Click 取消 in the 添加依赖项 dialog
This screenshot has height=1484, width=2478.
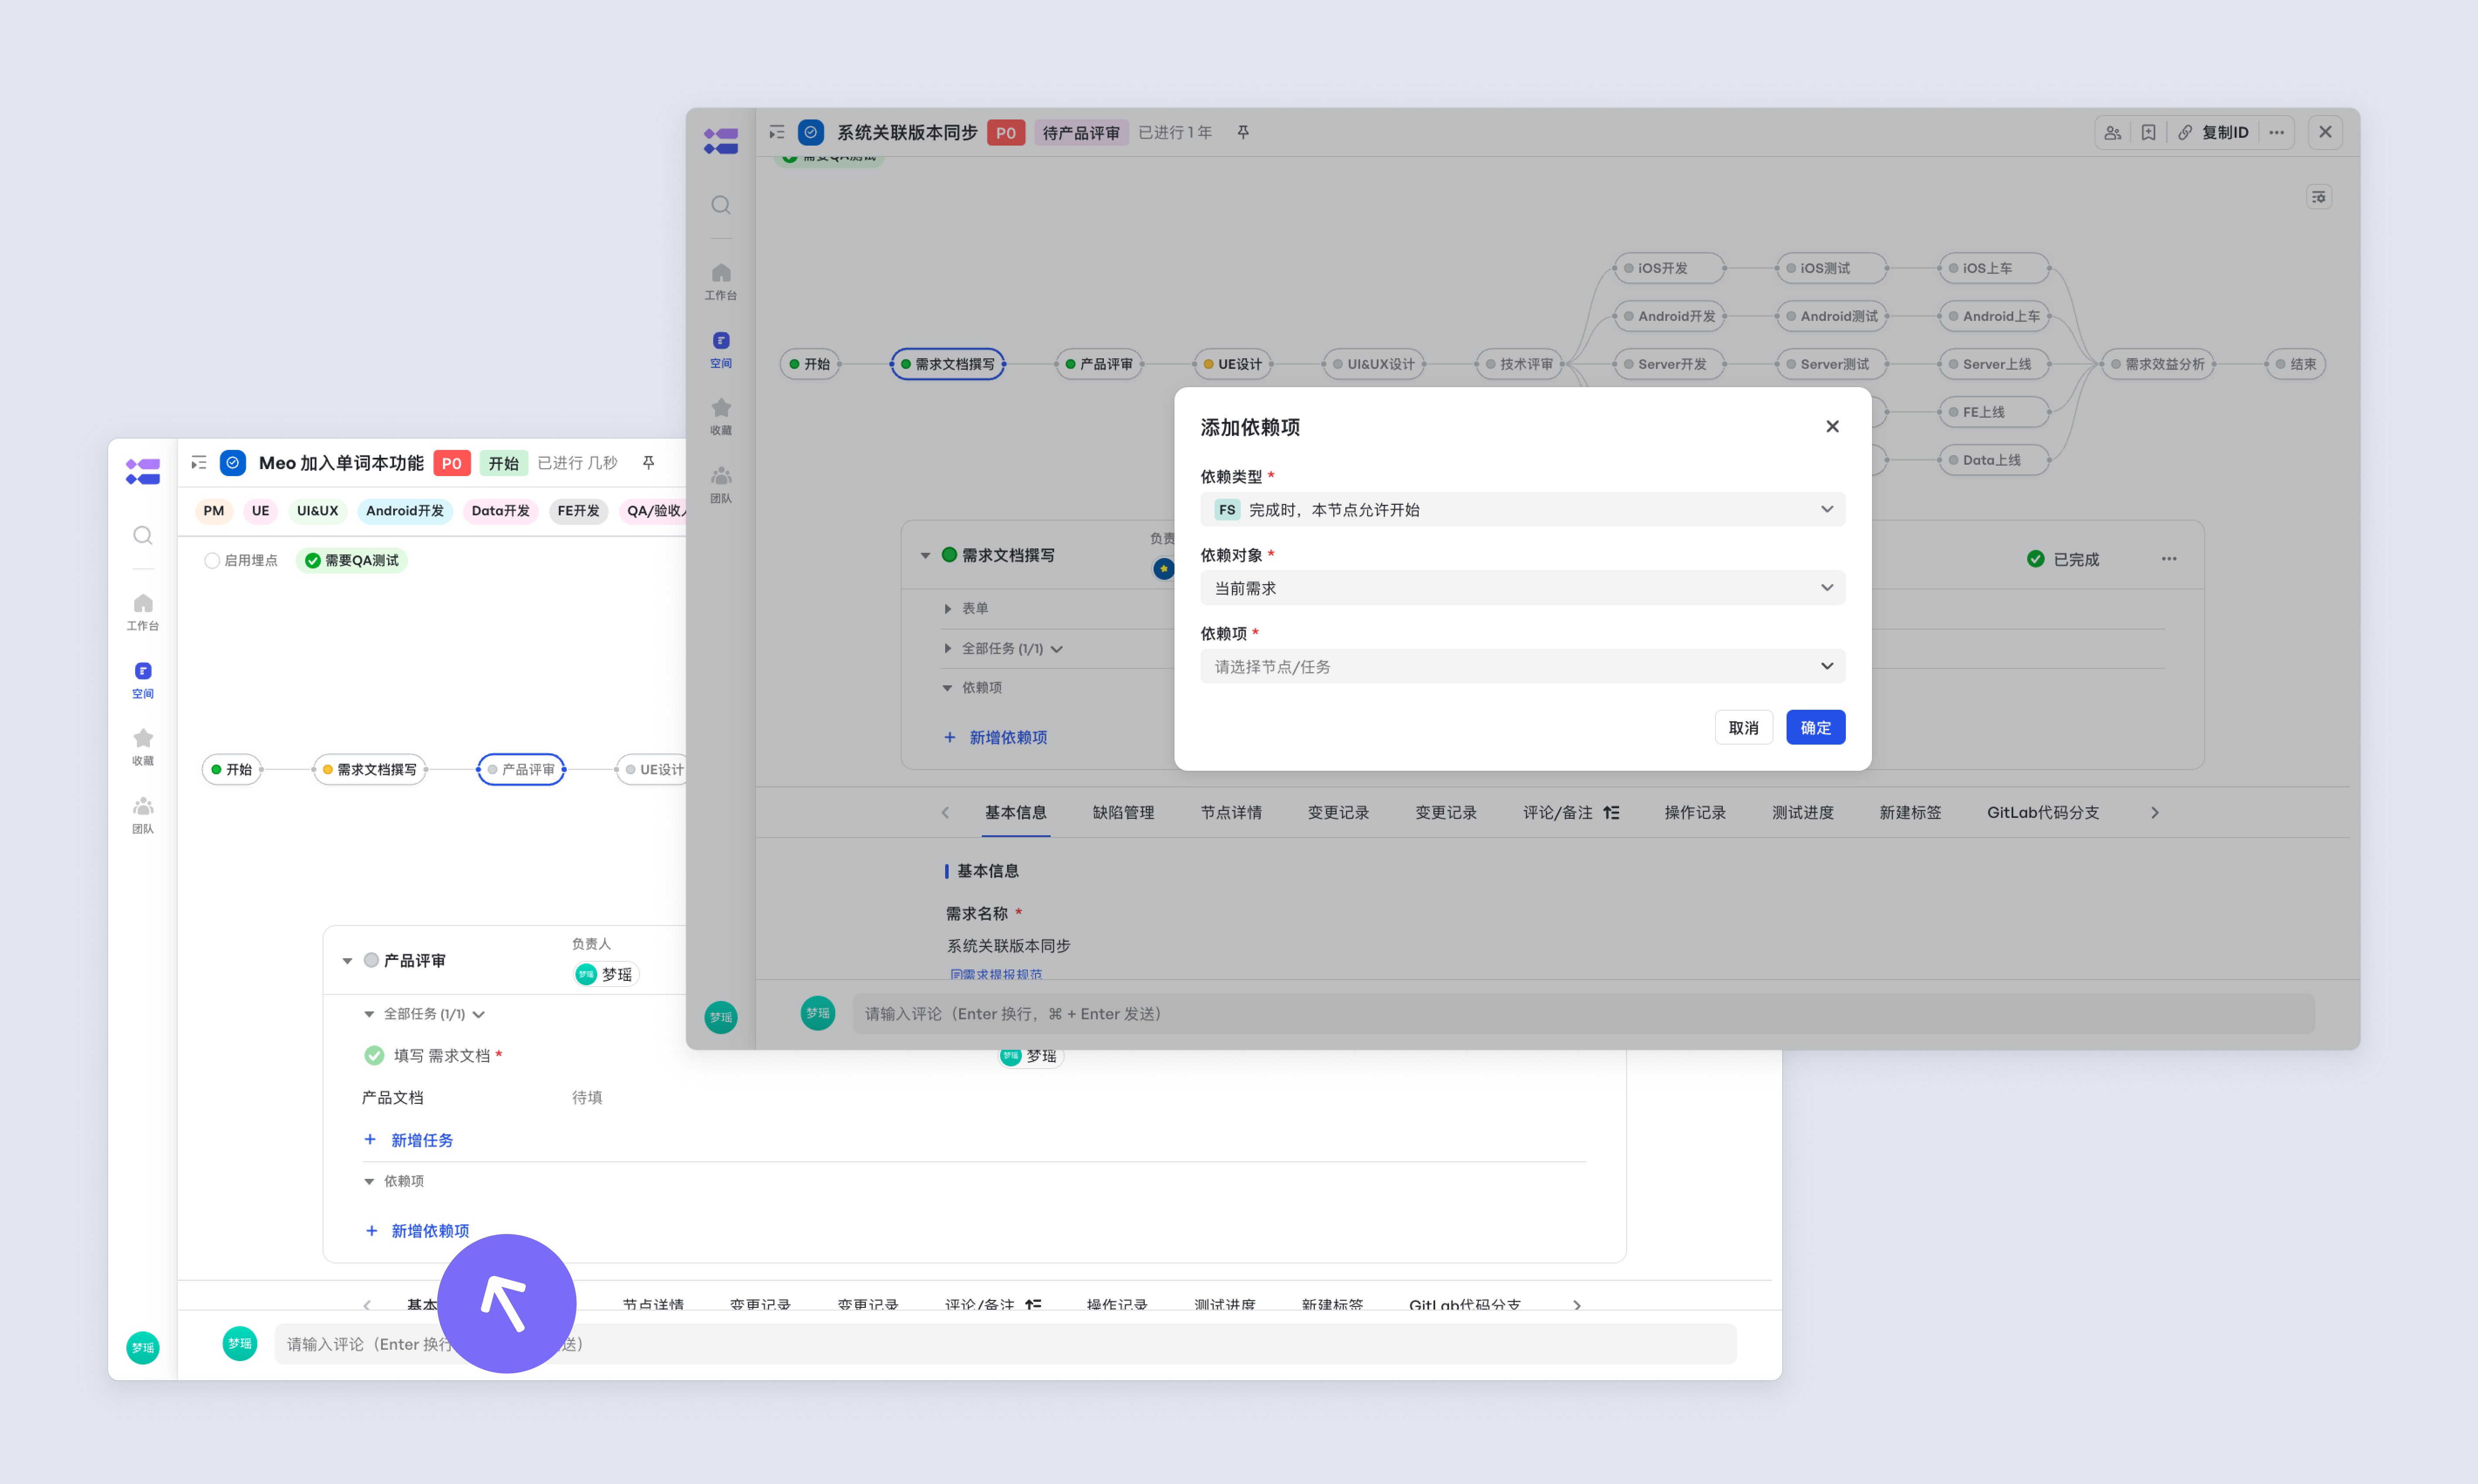click(1743, 727)
